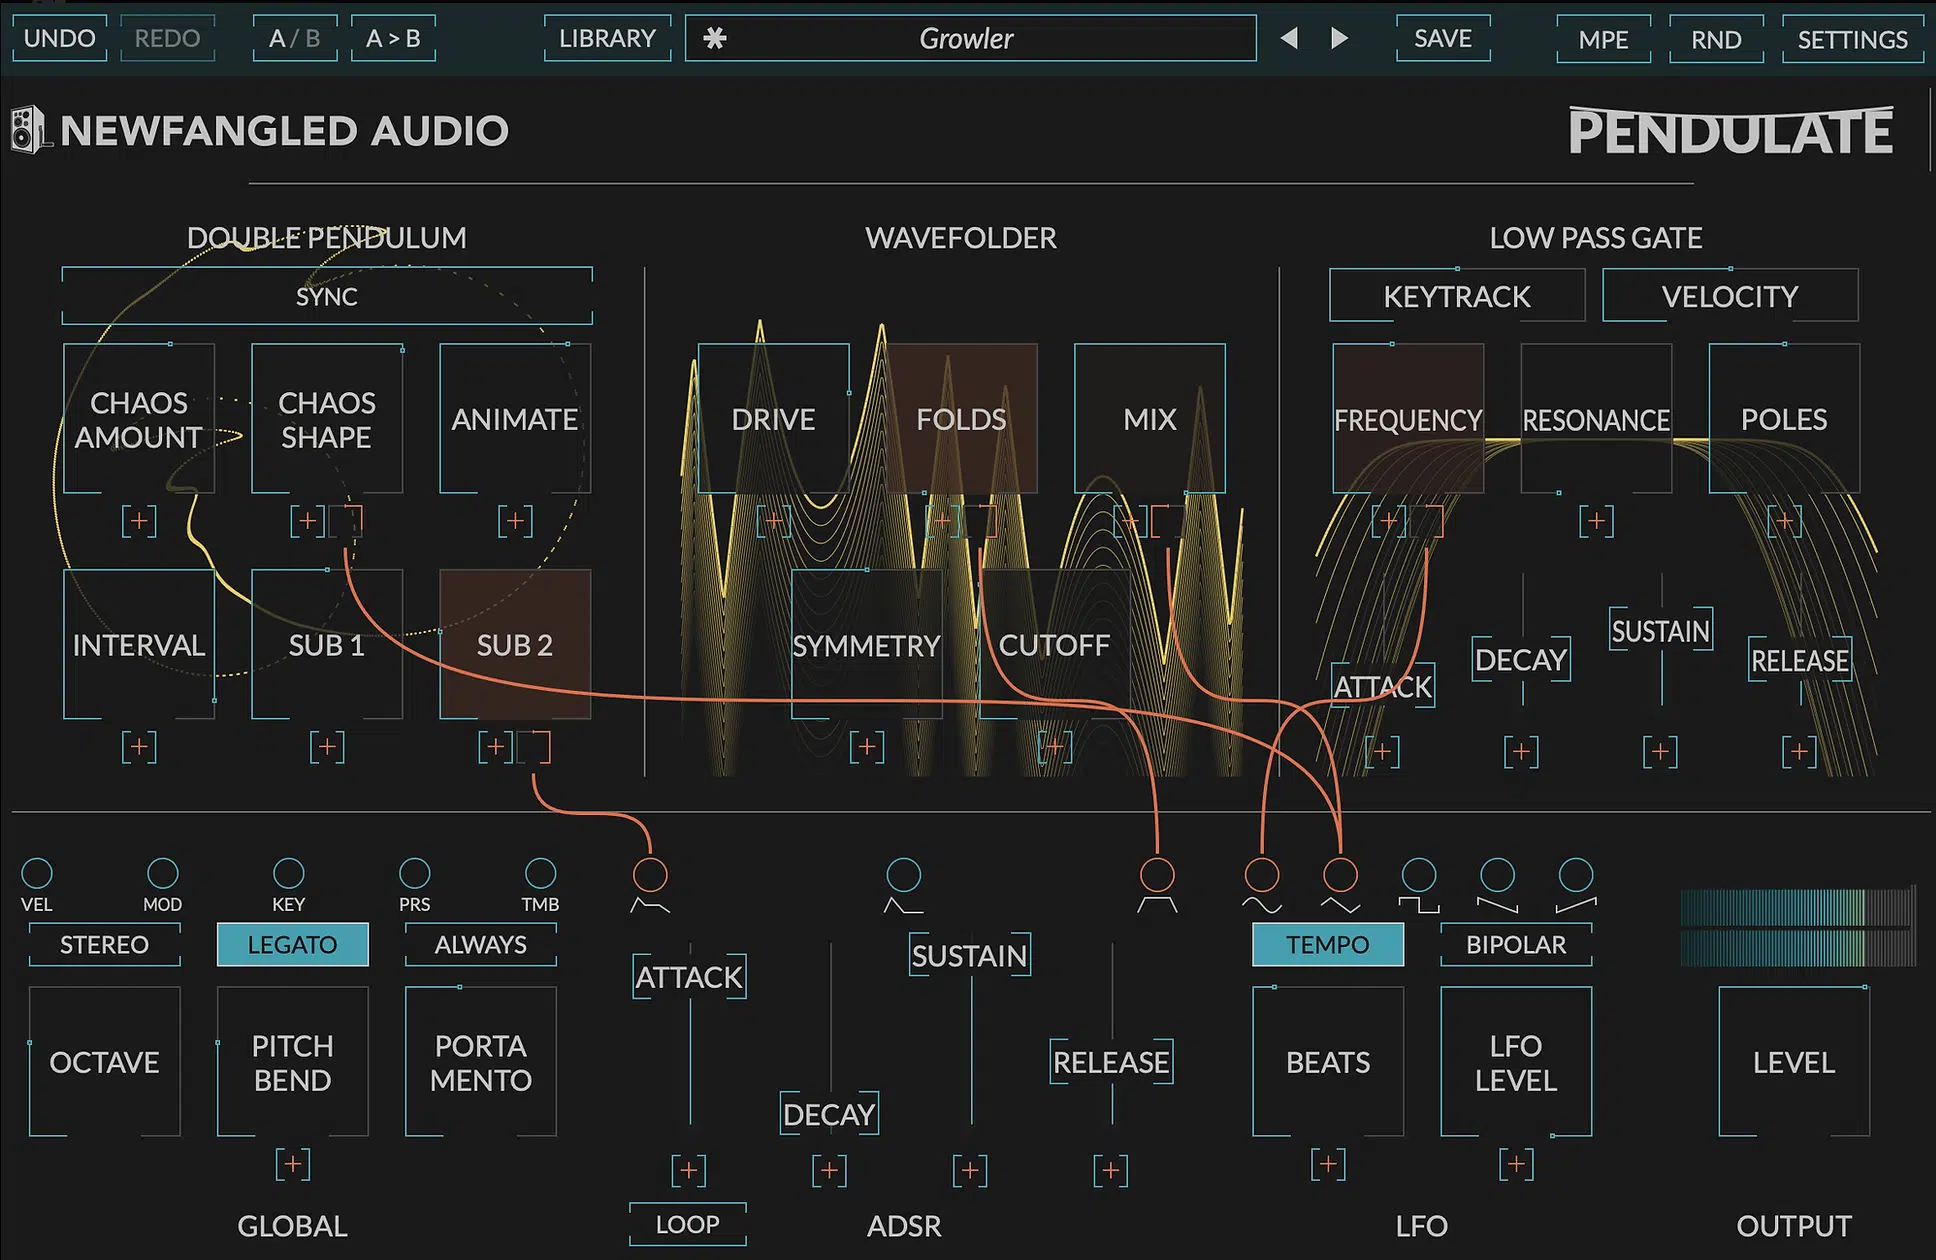This screenshot has width=1936, height=1260.
Task: Select the sine LFO modulation source
Action: [1262, 875]
